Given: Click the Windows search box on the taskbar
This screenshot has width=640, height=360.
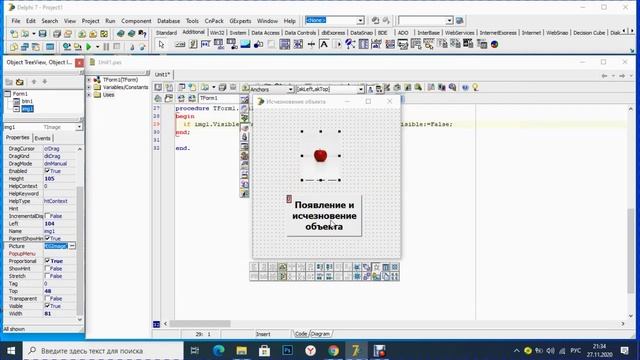Looking at the screenshot, I should [x=103, y=351].
